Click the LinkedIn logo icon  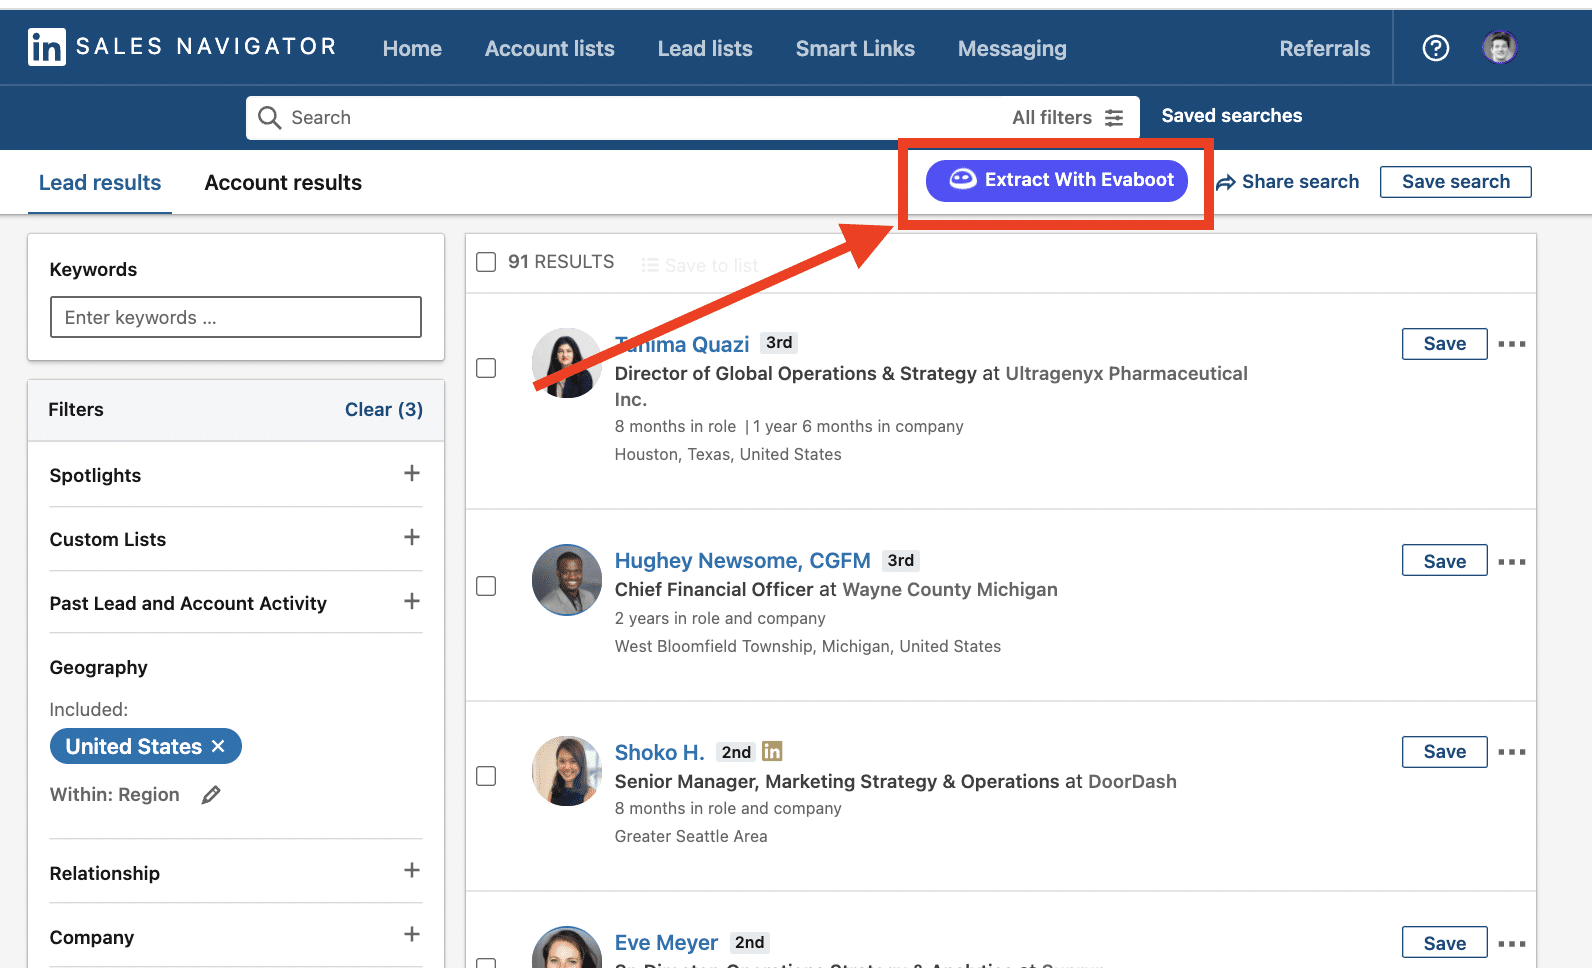(47, 47)
